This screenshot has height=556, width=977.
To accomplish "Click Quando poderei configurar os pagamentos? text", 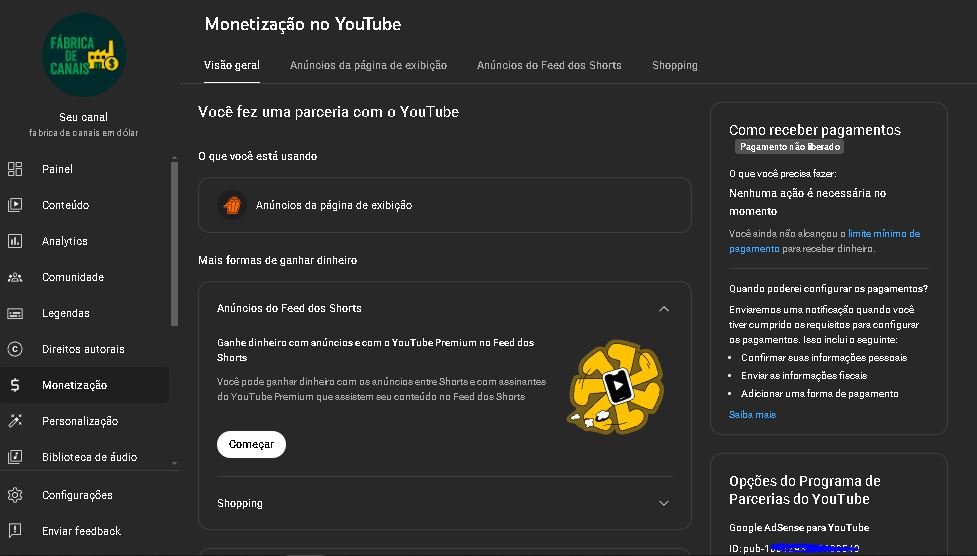I will pyautogui.click(x=828, y=289).
